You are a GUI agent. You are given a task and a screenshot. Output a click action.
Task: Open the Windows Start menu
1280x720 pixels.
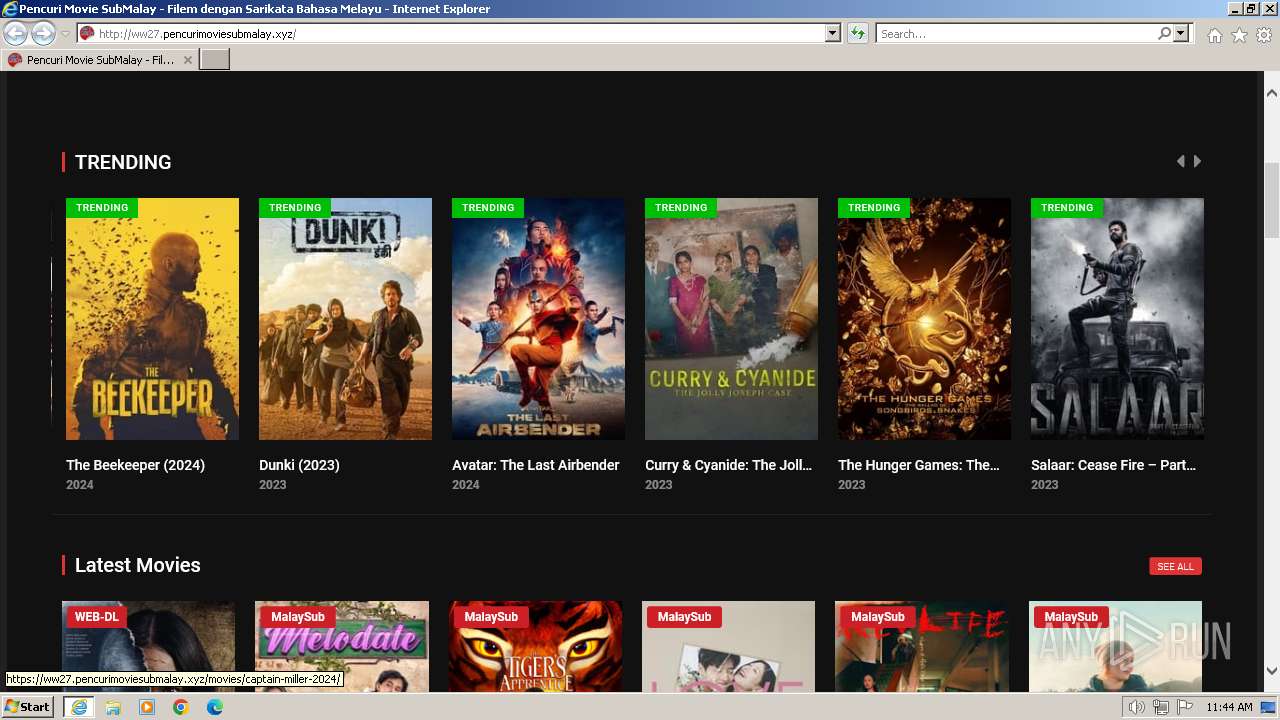click(x=28, y=707)
